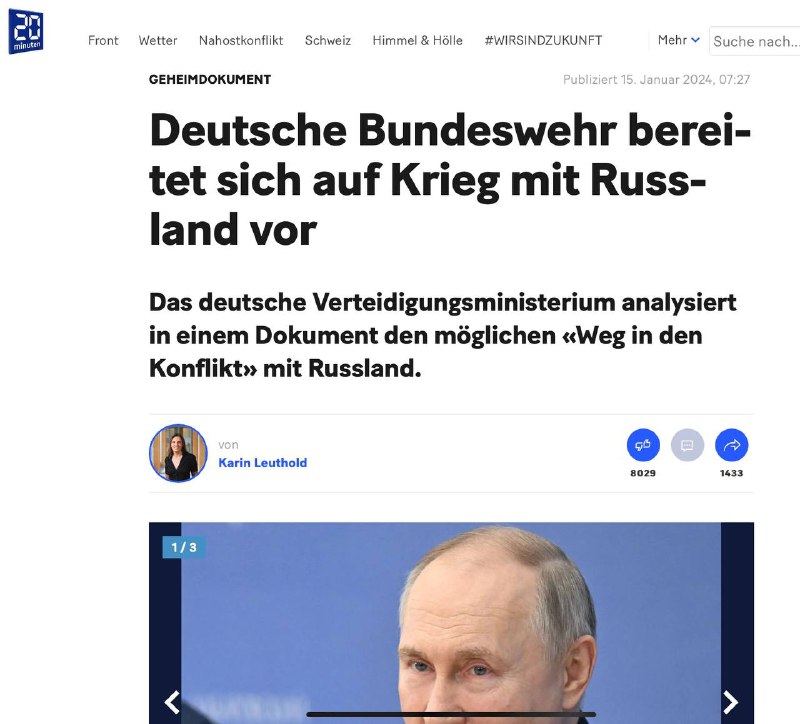Open the comments speech bubble icon
The image size is (800, 724).
point(687,445)
